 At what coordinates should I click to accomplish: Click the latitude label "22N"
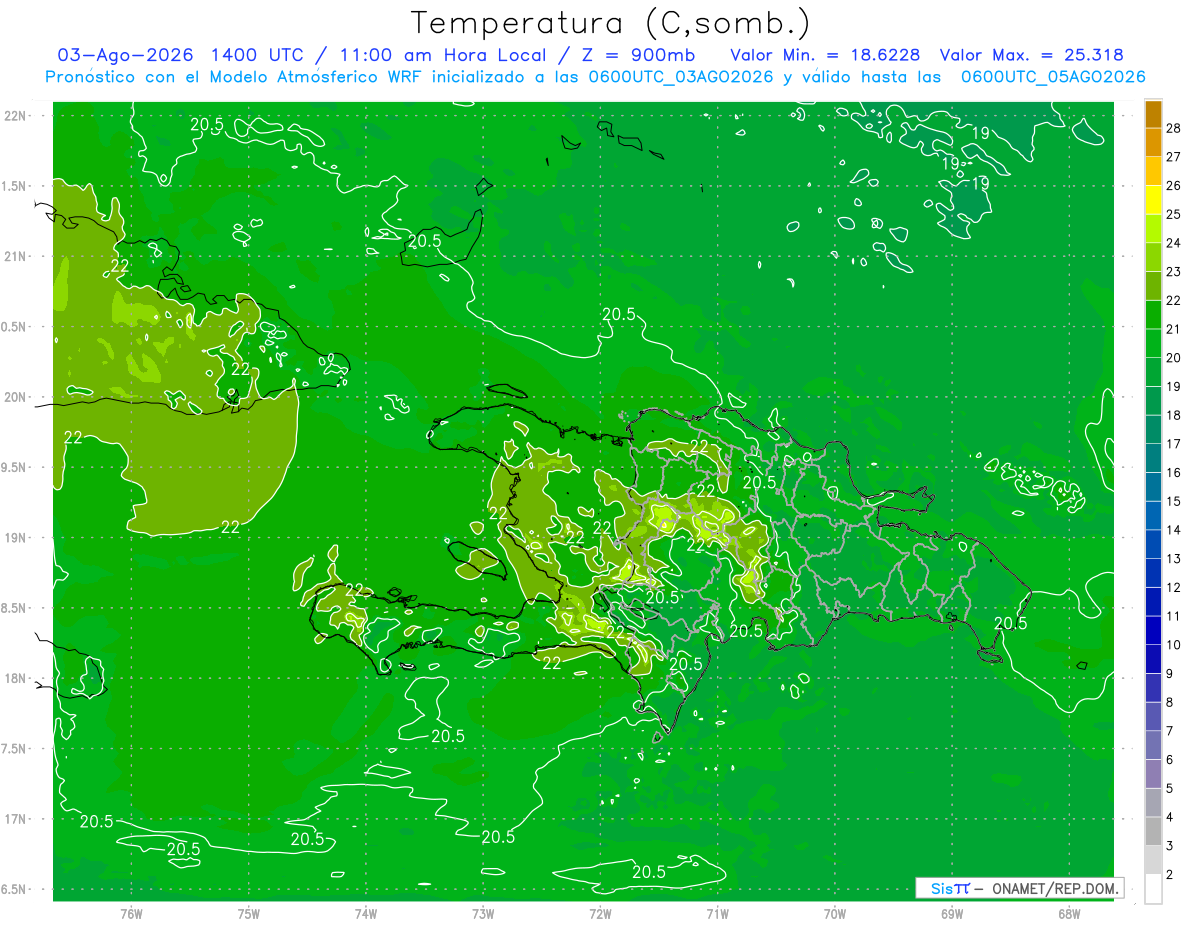point(15,116)
